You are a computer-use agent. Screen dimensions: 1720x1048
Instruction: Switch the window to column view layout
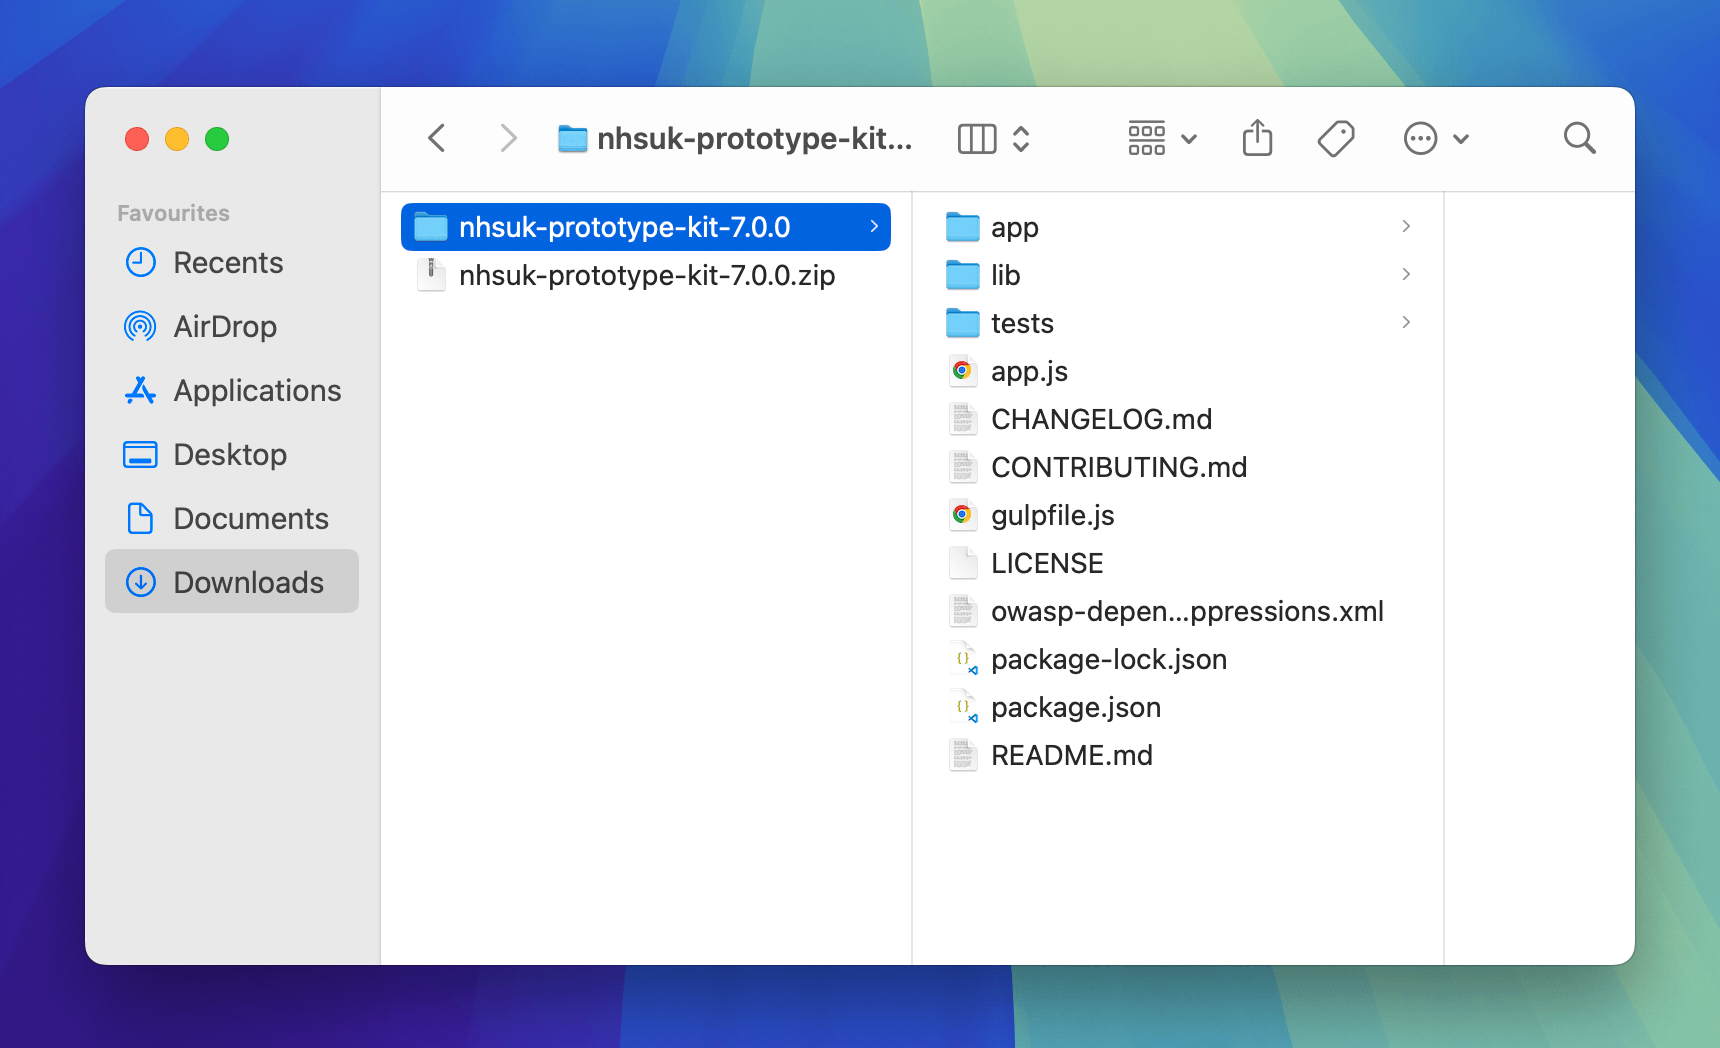(976, 138)
